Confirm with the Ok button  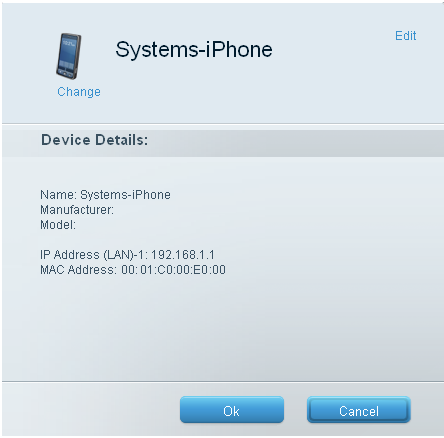tap(232, 410)
